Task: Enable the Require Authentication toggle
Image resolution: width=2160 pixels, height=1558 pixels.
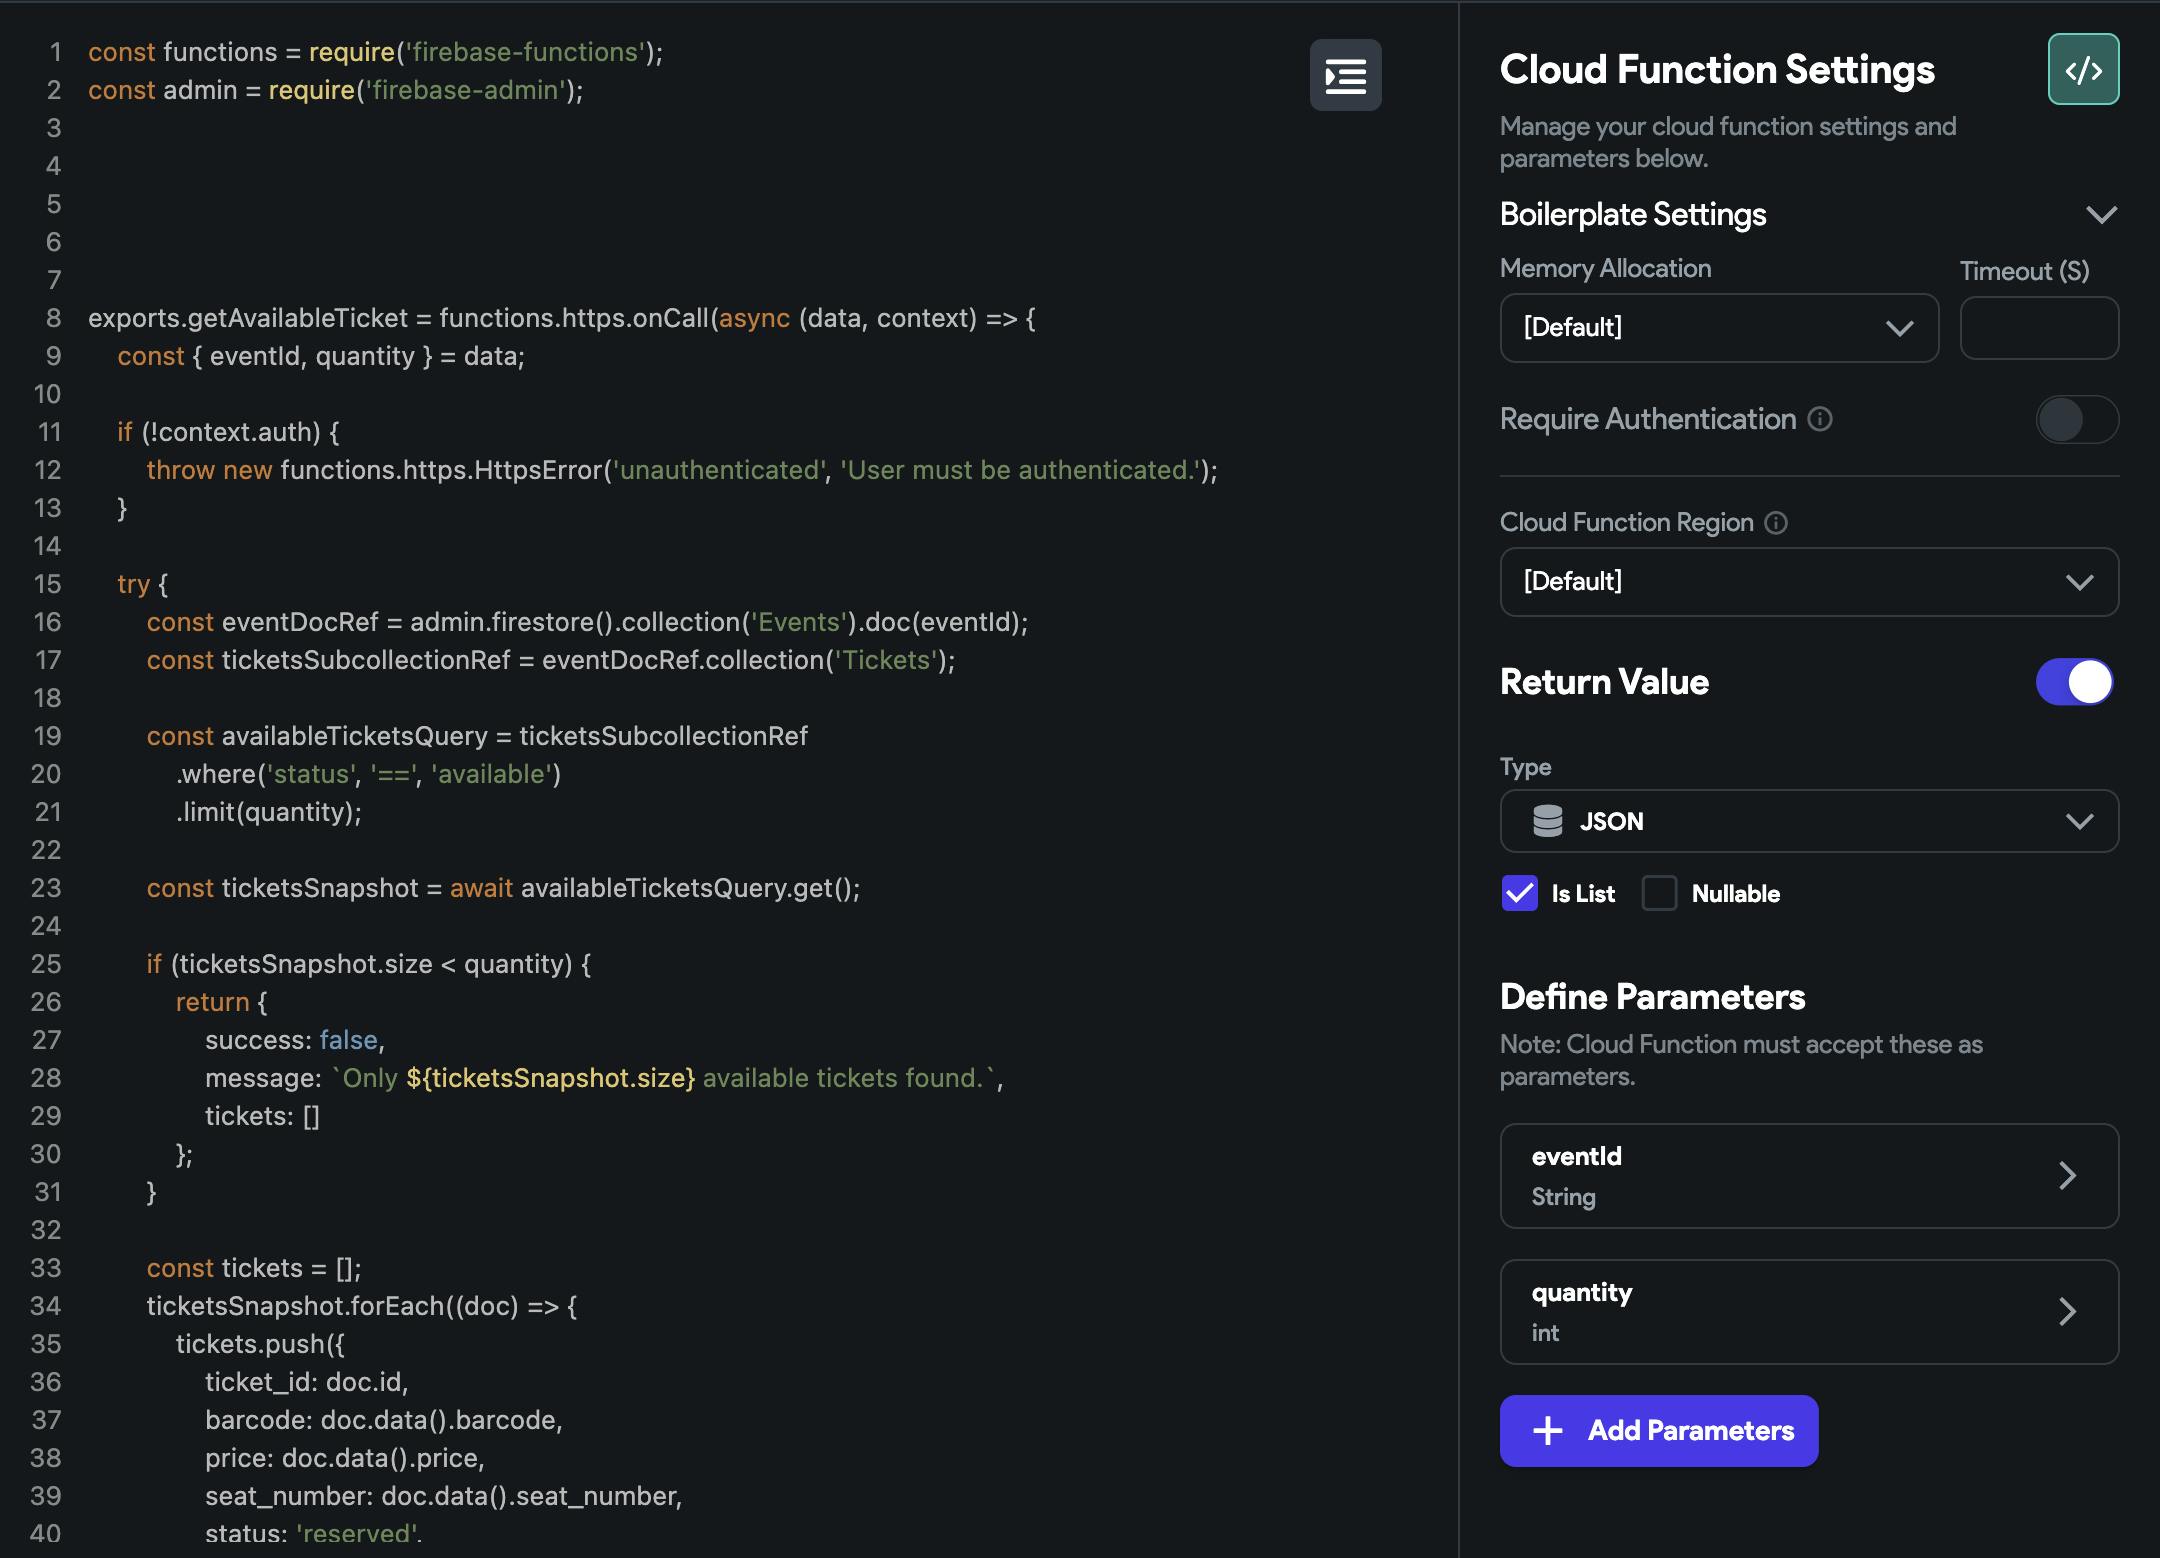Action: 2076,419
